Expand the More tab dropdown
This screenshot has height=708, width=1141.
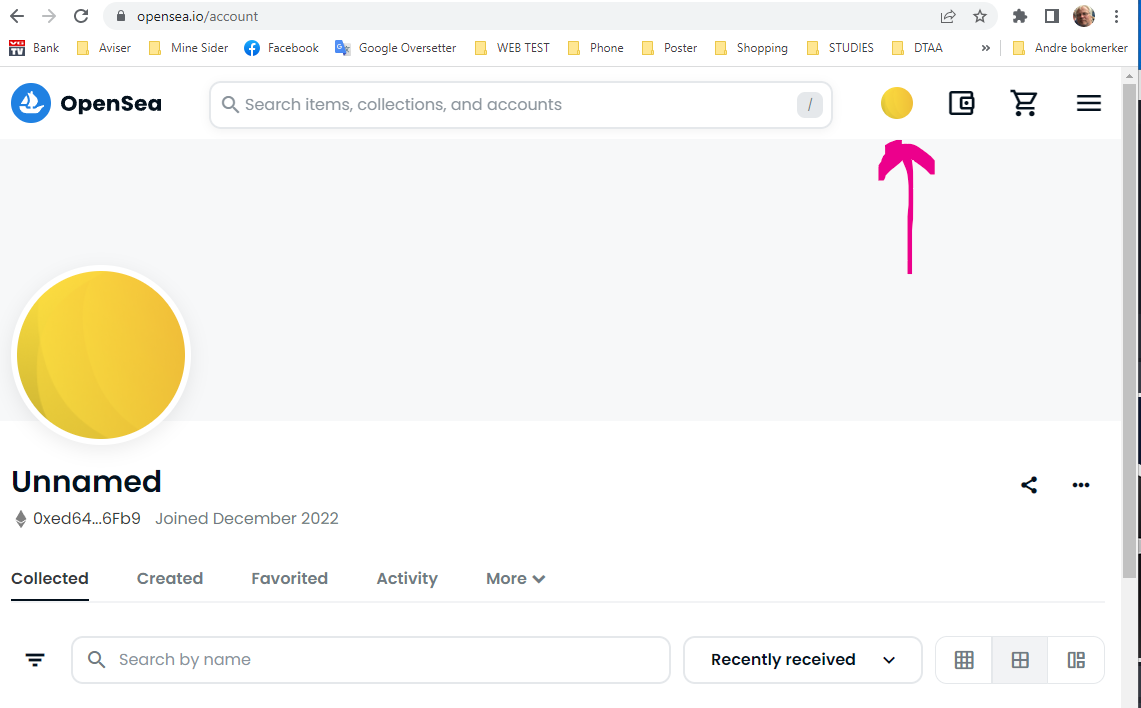click(516, 578)
